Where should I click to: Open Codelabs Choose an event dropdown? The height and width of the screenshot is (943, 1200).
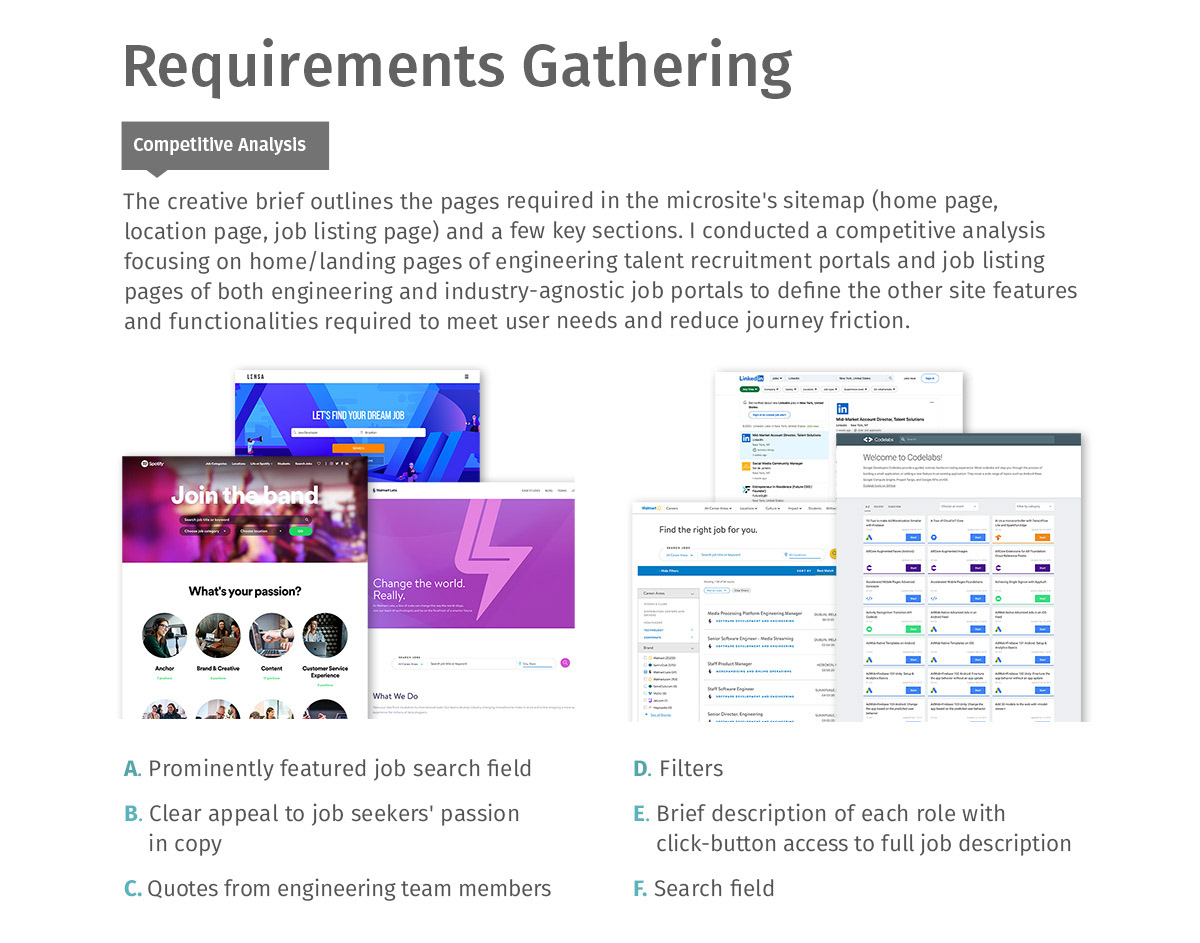pos(959,506)
